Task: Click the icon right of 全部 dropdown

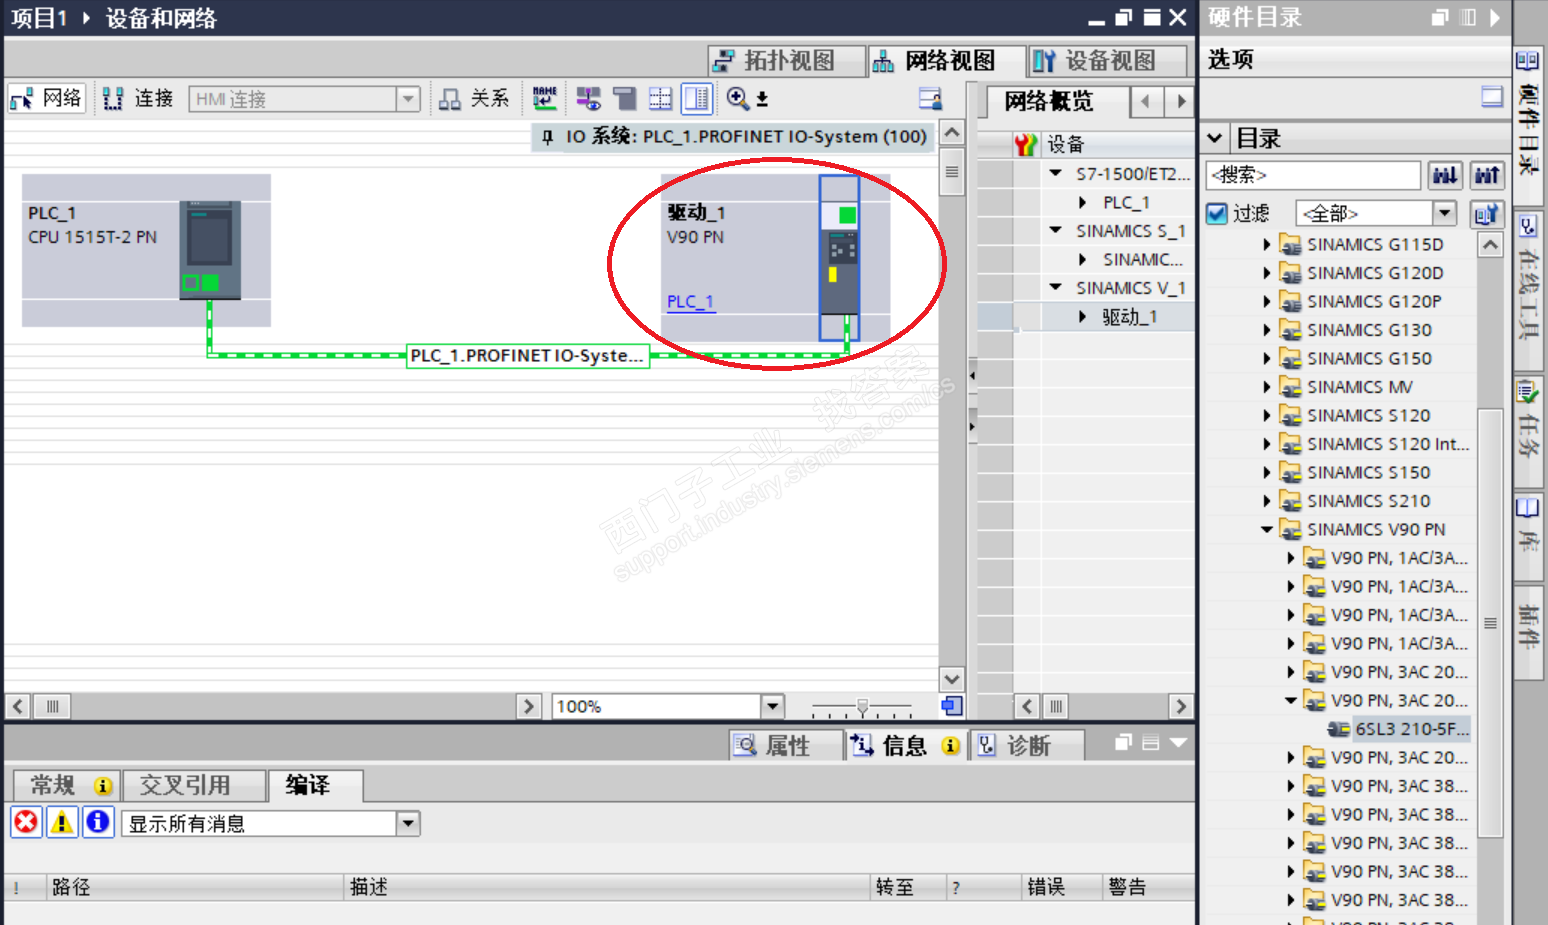Action: 1488,213
